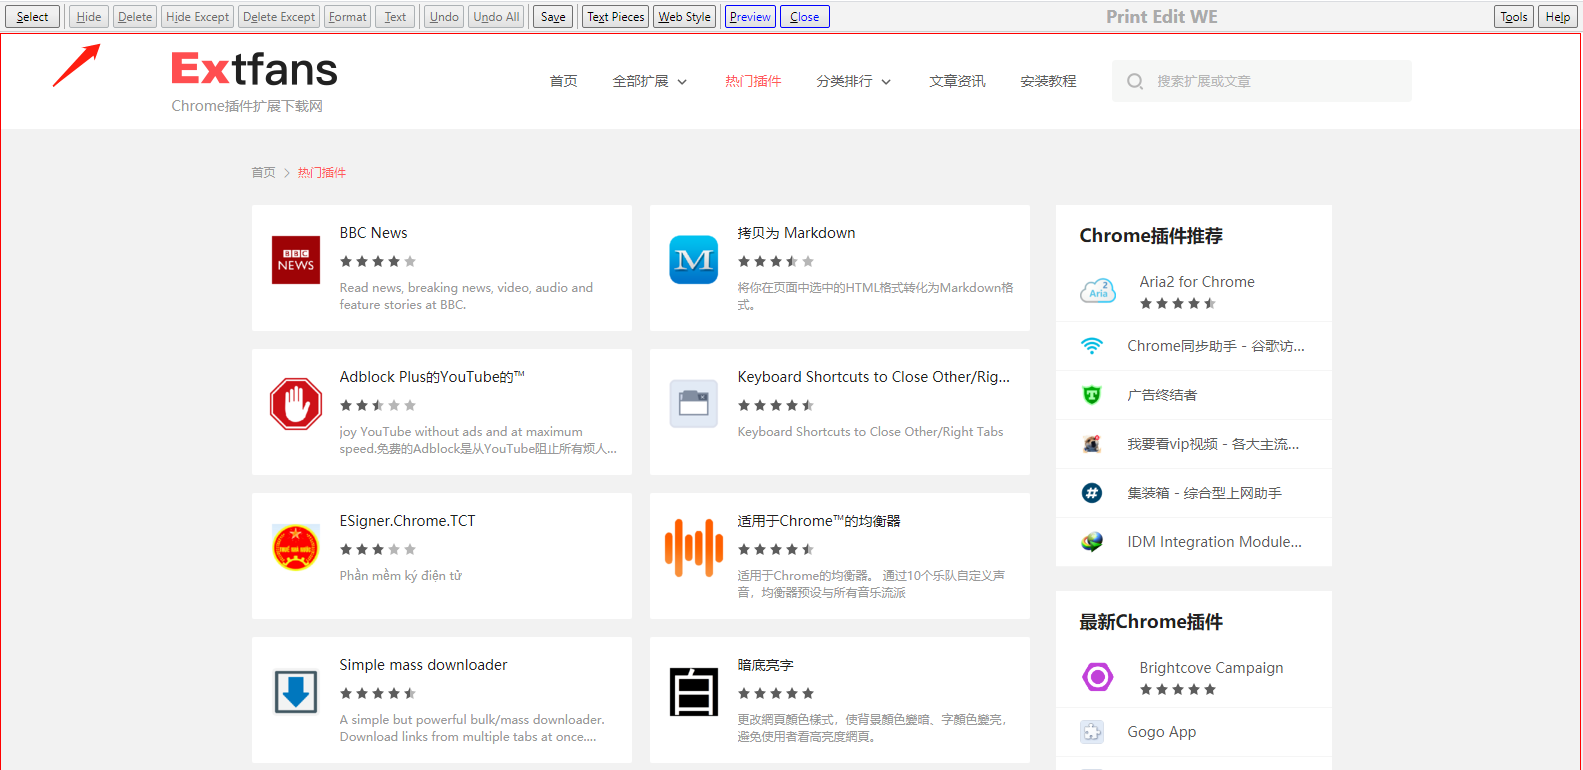The image size is (1583, 770).
Task: Open the black dark-mode character icon
Action: point(694,692)
